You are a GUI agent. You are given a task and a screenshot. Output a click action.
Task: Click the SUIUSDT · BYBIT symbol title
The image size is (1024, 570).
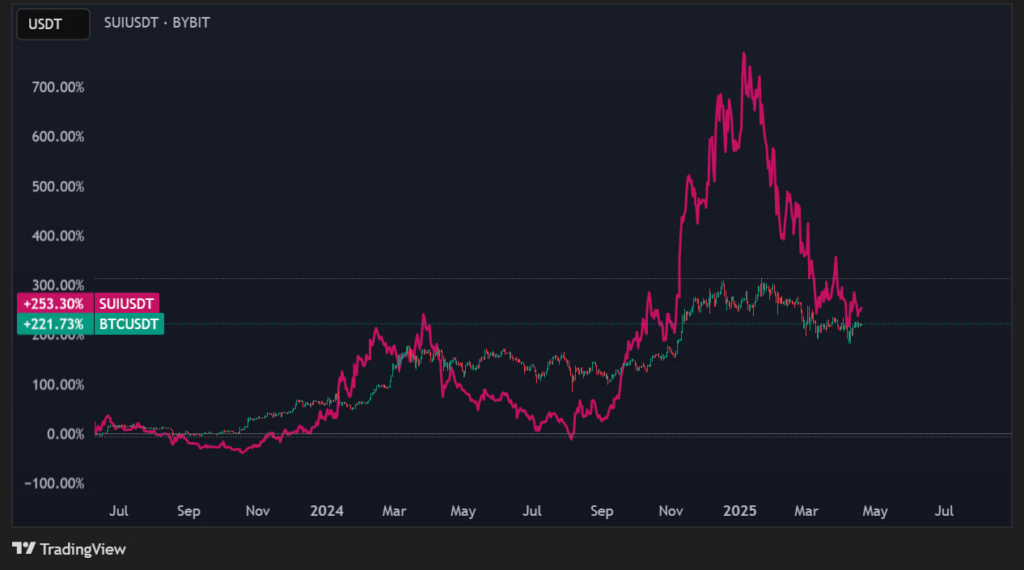coord(157,21)
